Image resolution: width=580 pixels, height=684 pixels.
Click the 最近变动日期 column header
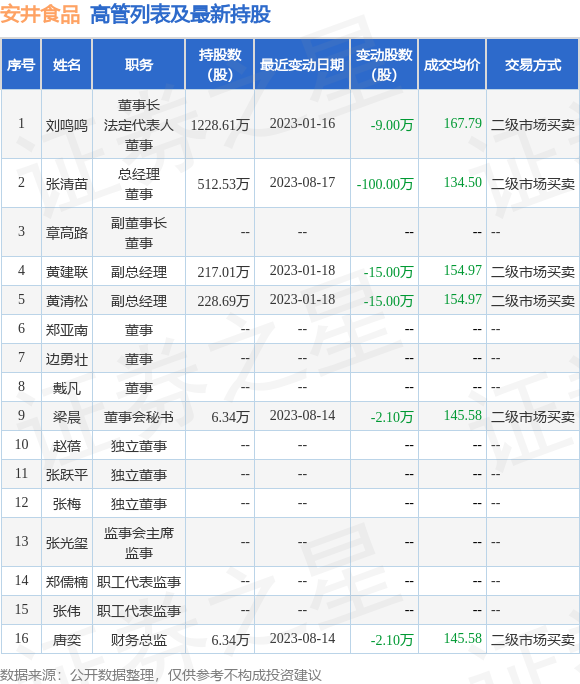[302, 65]
